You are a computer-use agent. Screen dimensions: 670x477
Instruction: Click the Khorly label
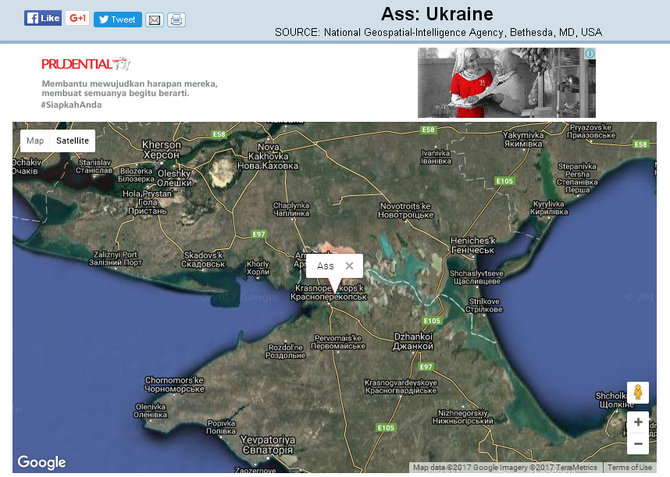click(x=258, y=268)
